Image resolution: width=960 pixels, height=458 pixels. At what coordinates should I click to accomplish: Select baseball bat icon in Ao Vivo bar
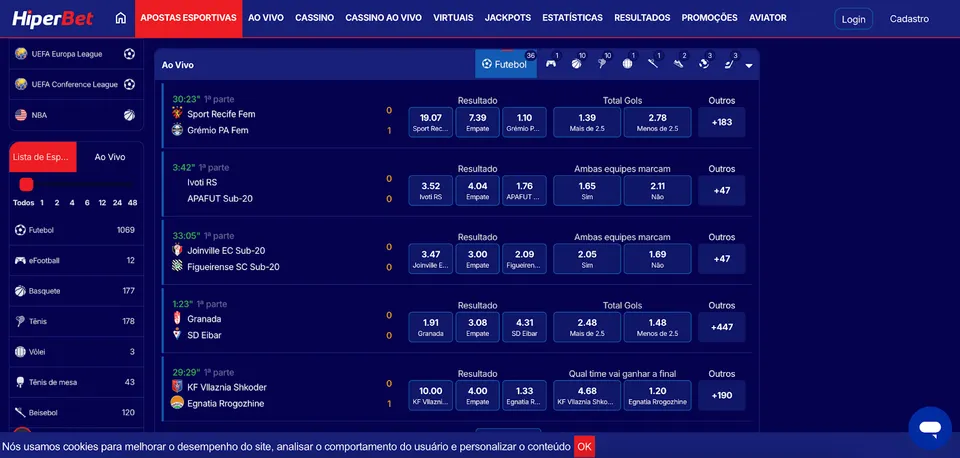coord(653,64)
